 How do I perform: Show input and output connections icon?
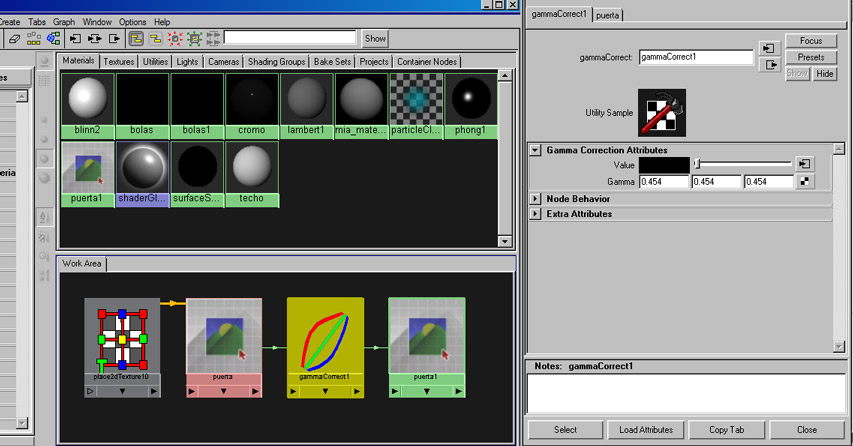(x=95, y=39)
